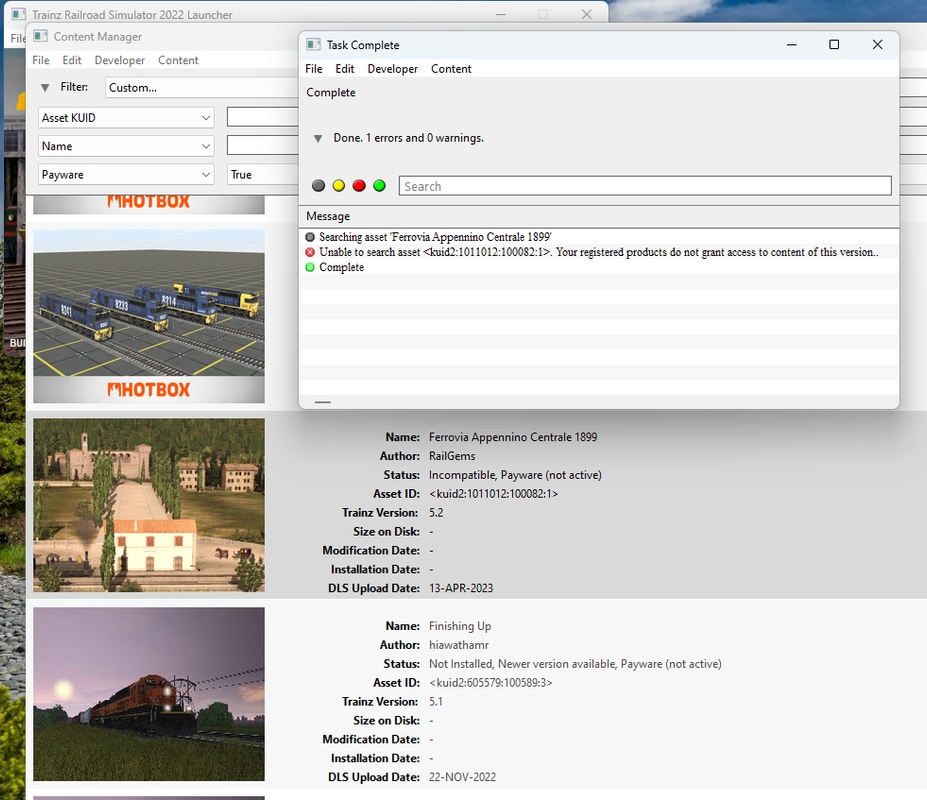Screen dimensions: 927x800
Task: Toggle the yellow warnings filter dot
Action: tap(339, 186)
